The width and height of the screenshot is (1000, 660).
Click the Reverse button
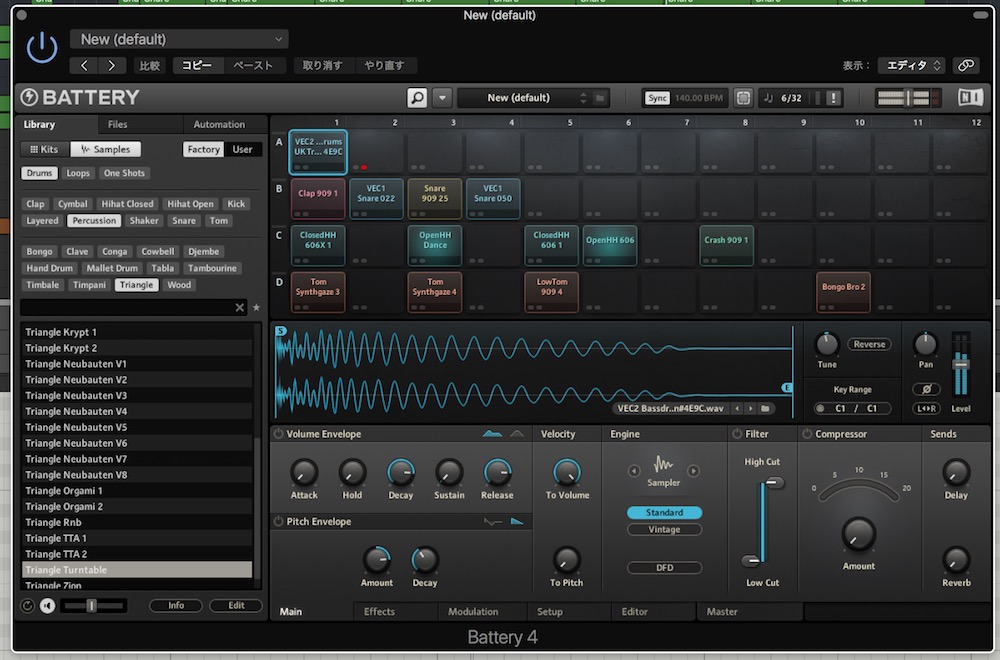[x=869, y=344]
